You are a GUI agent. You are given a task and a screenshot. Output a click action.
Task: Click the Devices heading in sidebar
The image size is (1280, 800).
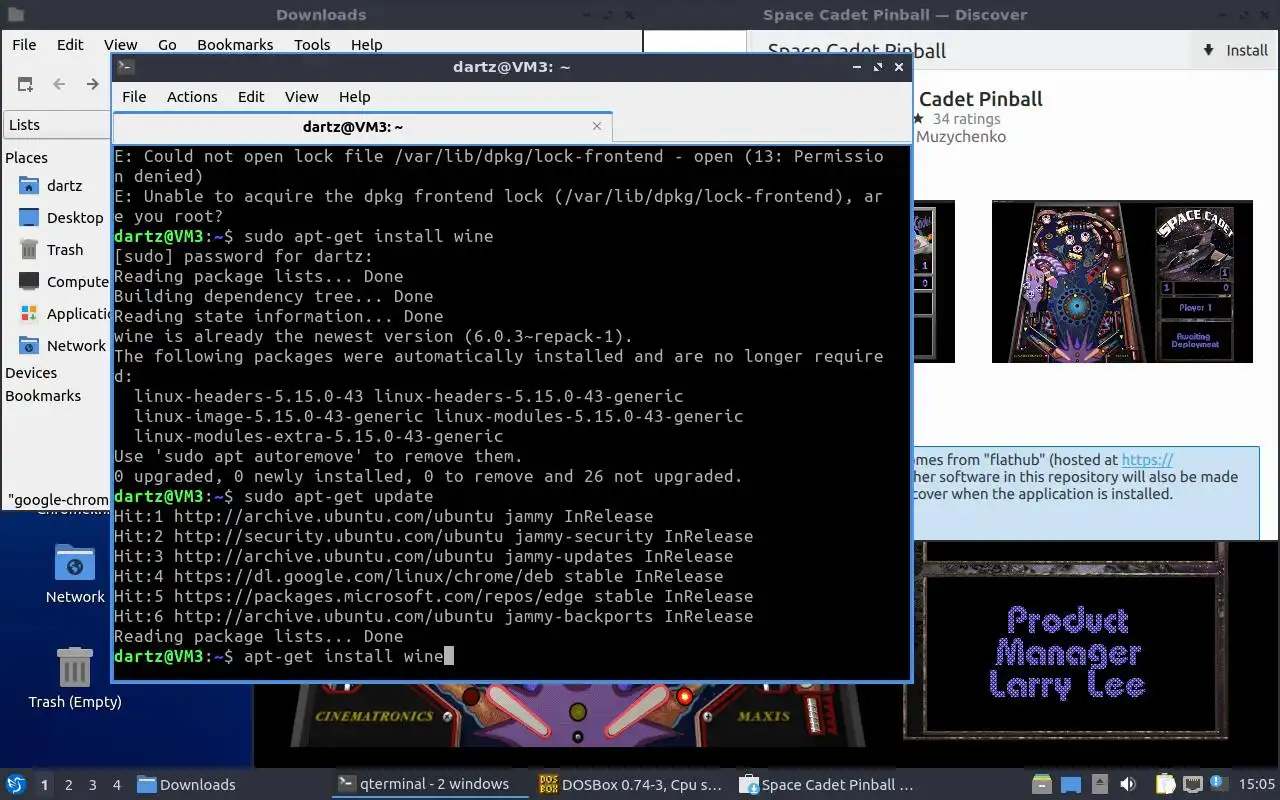click(x=31, y=373)
